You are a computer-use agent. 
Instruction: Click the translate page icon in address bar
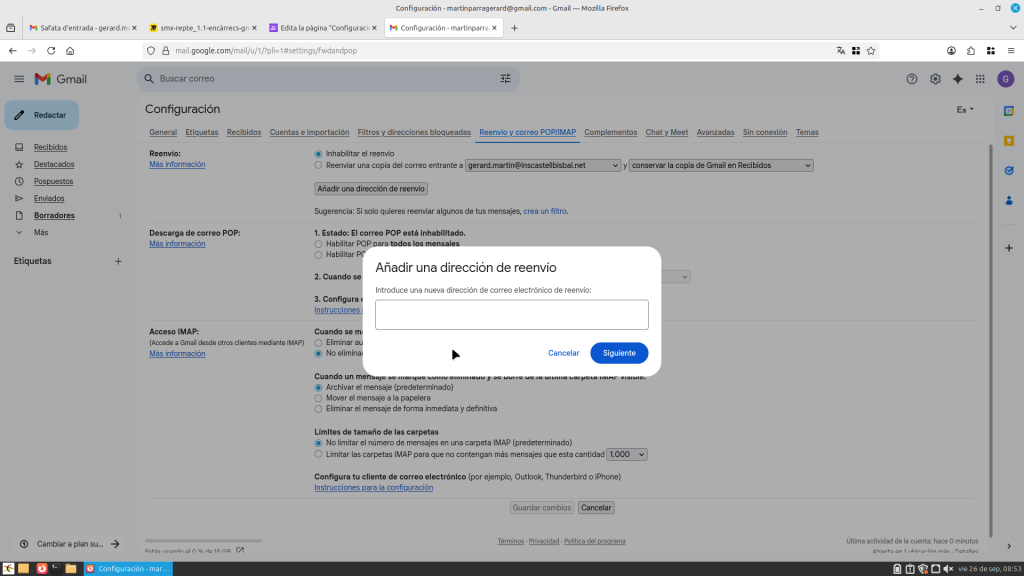click(841, 50)
